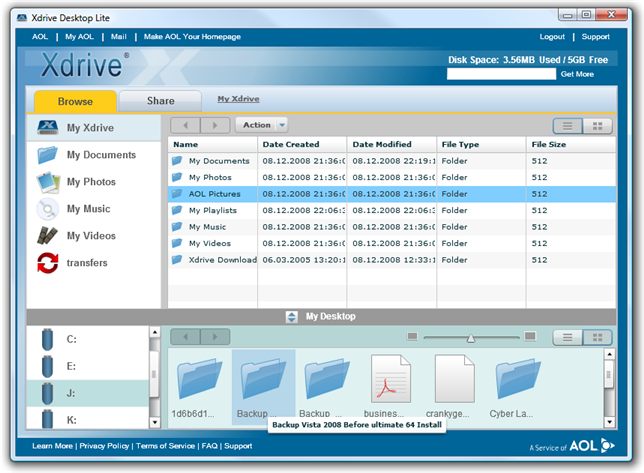
Task: Open the My Photos sidebar icon
Action: [48, 182]
